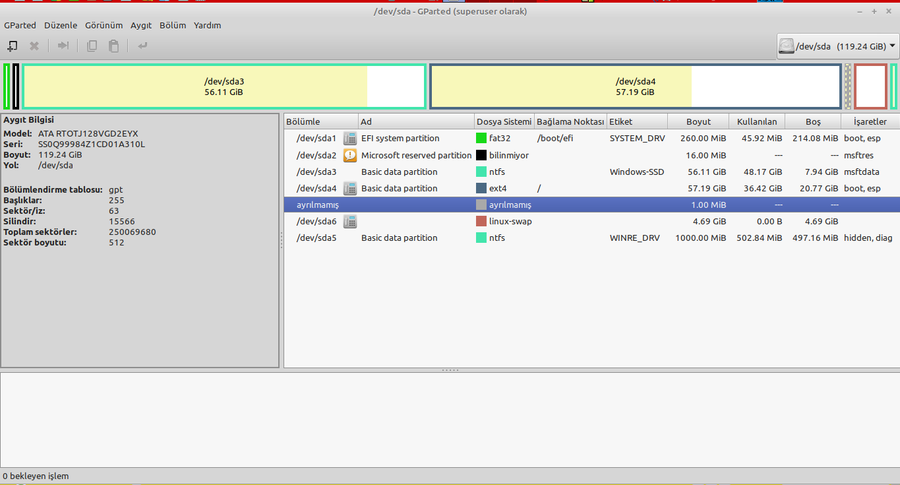Select the red linux-swap block in disk map

[871, 87]
